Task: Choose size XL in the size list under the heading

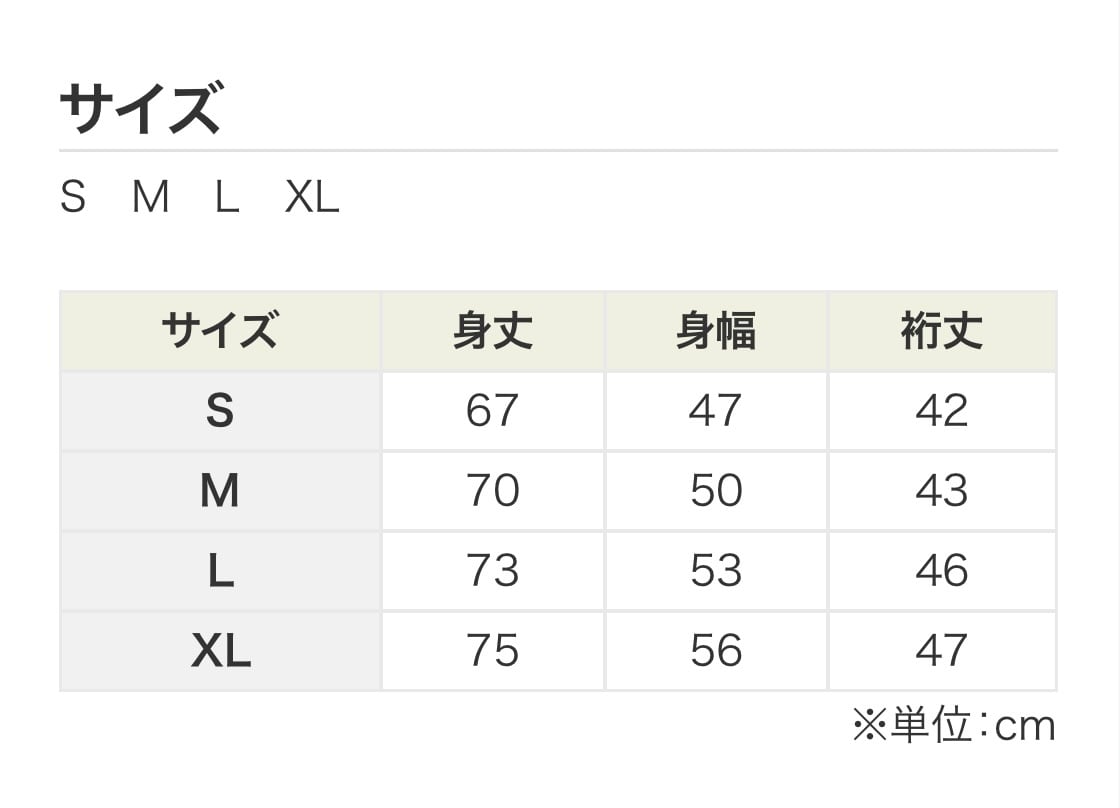Action: click(x=312, y=198)
